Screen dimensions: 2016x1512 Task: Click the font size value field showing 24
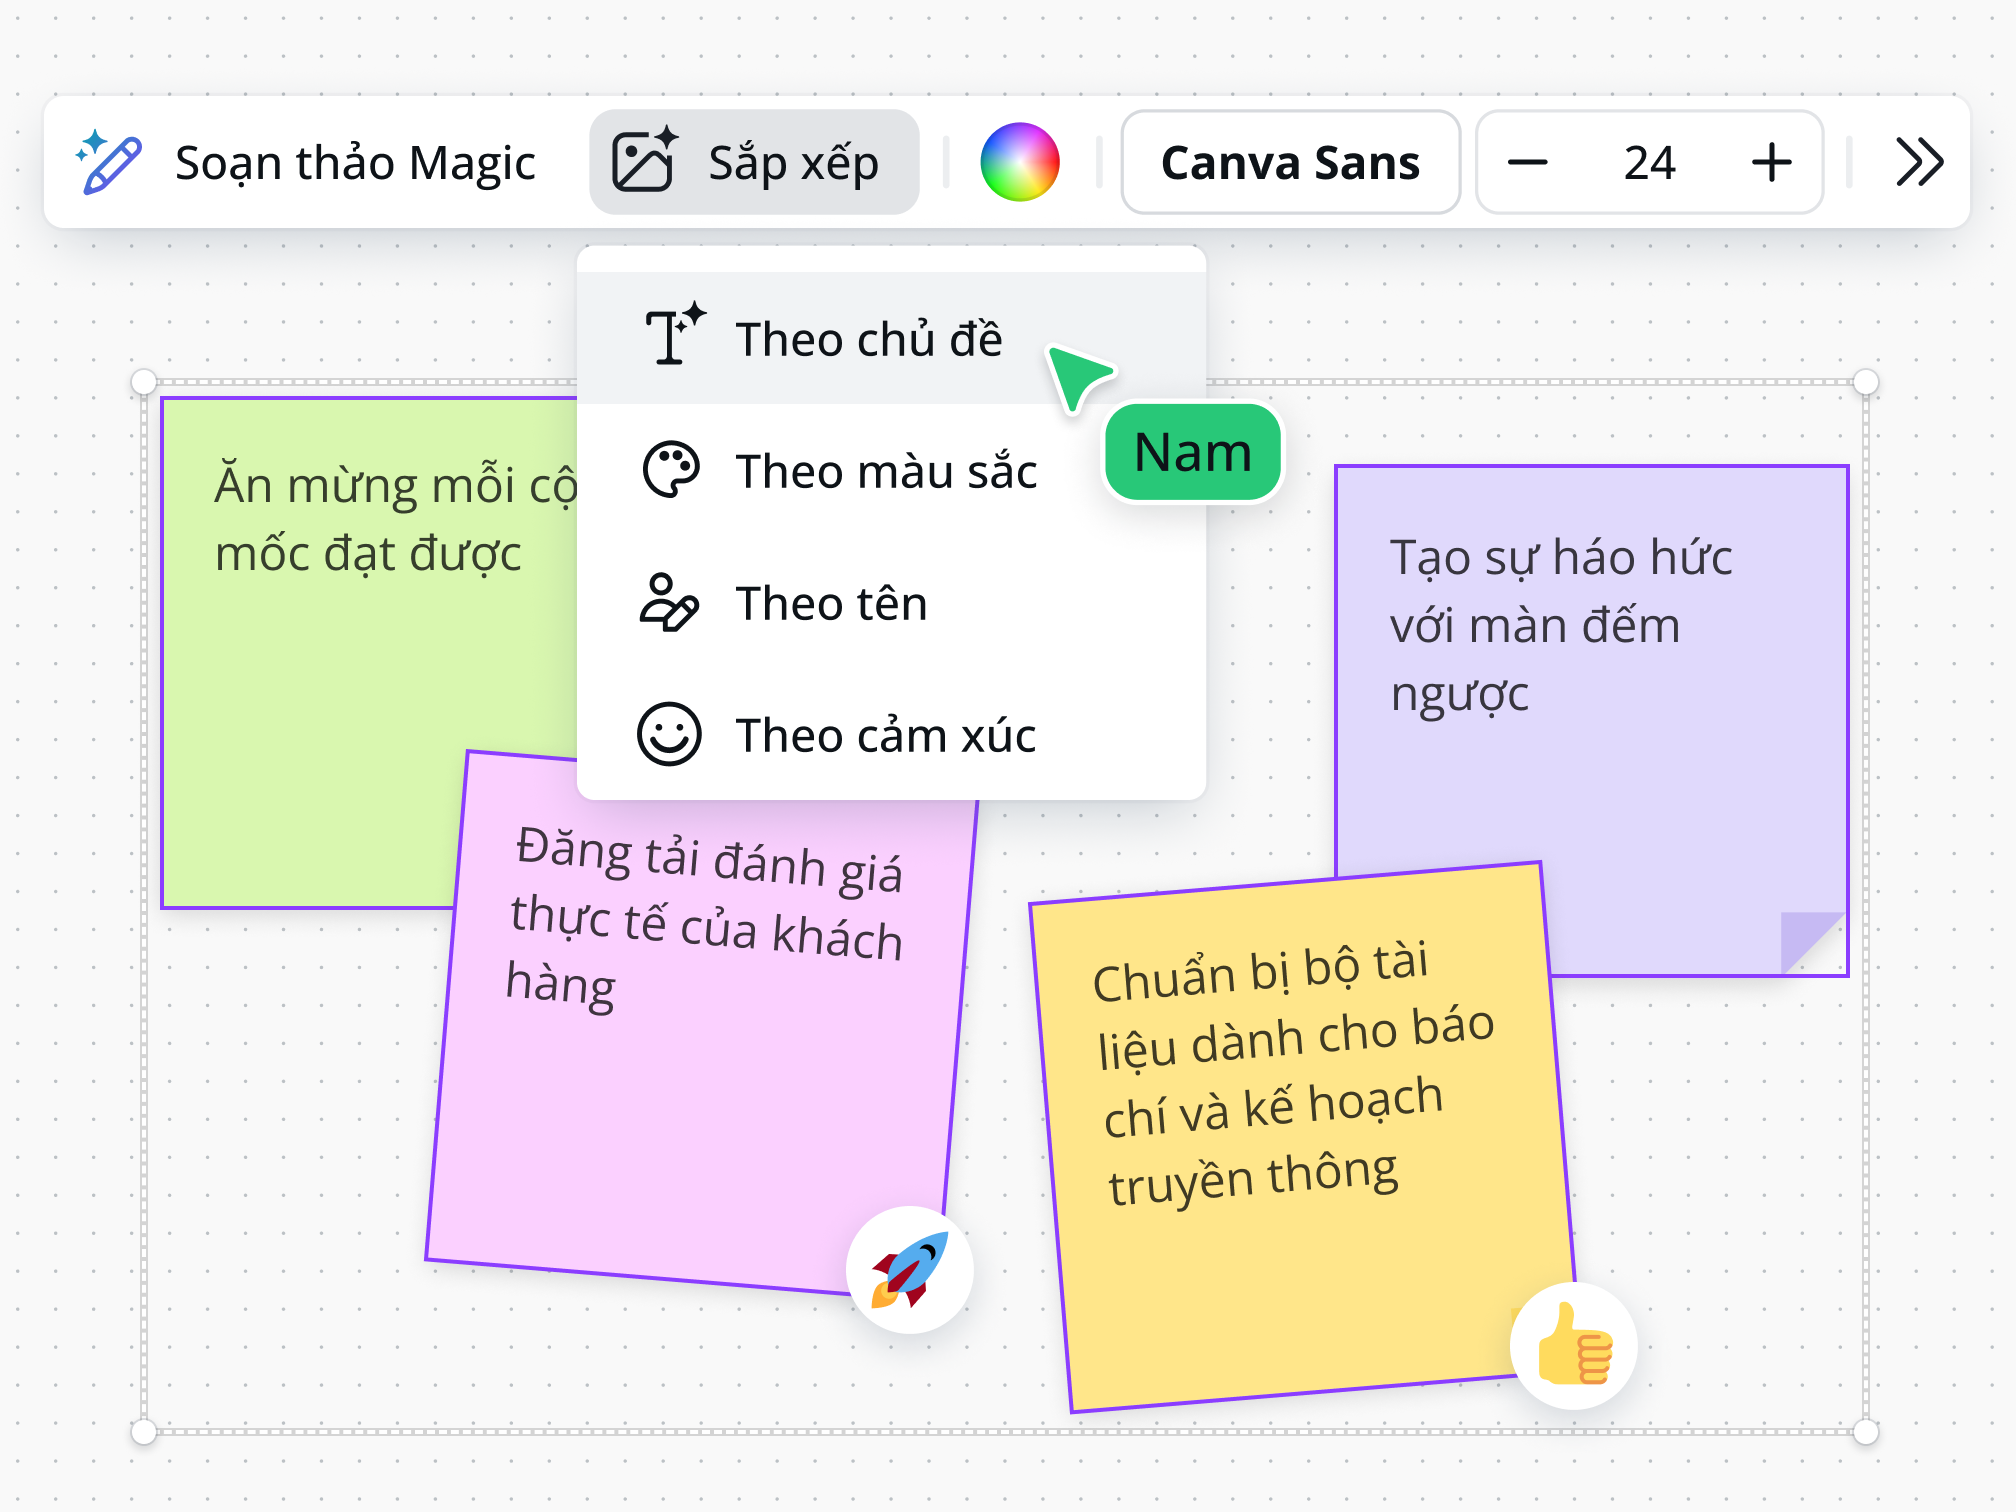click(x=1650, y=162)
